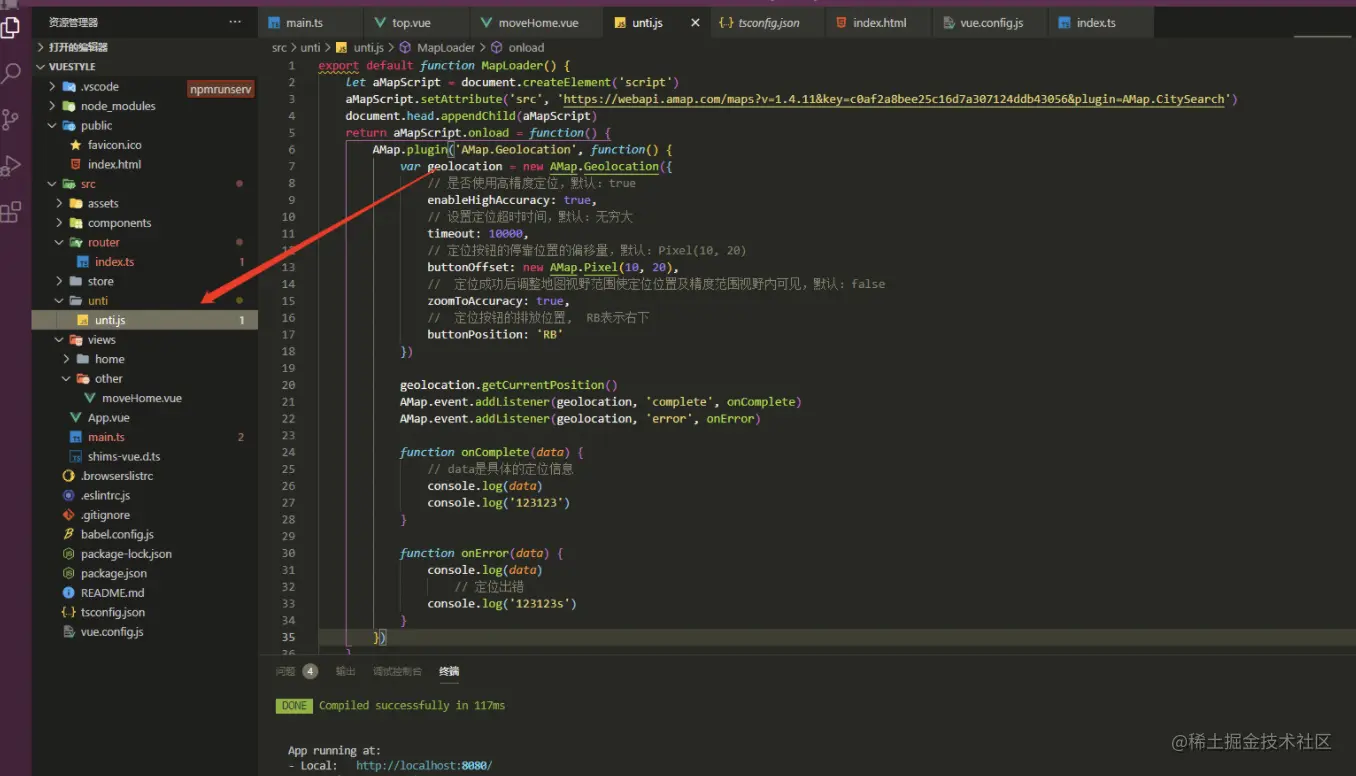Switch to the tsconfig.json tab
Screen dimensions: 1356x776
[x=762, y=22]
